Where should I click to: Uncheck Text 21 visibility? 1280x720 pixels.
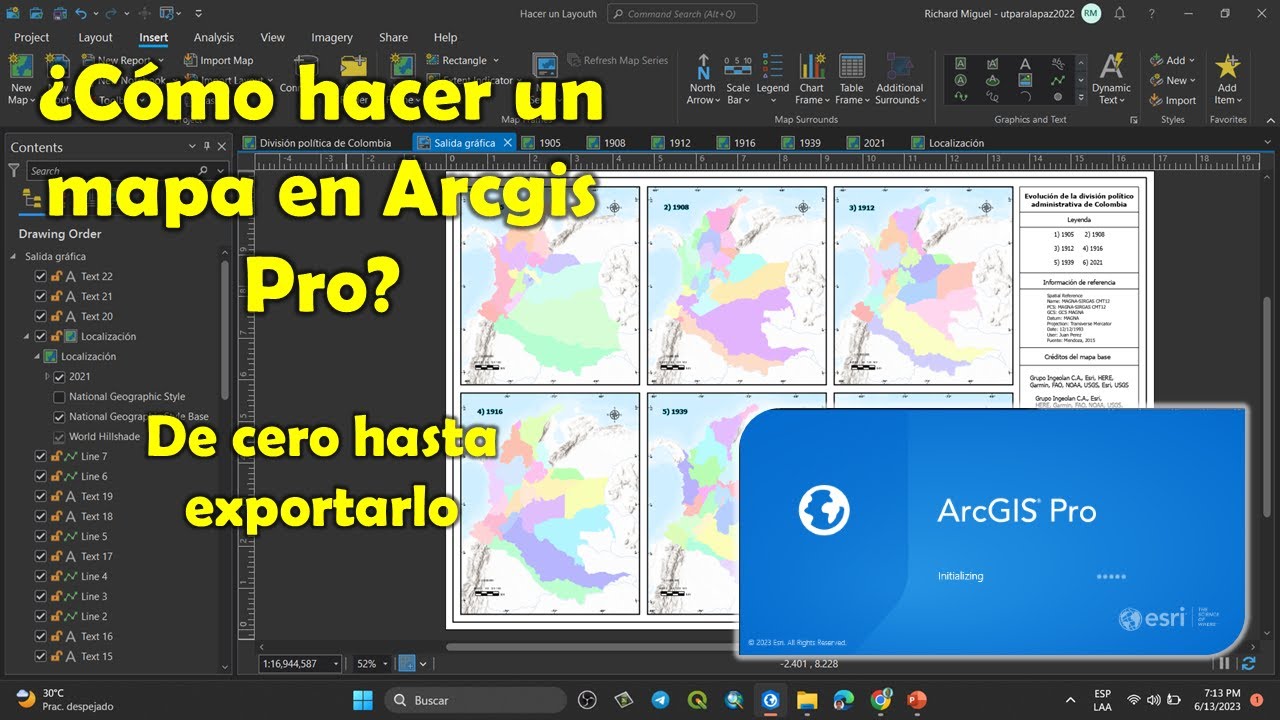pos(41,296)
